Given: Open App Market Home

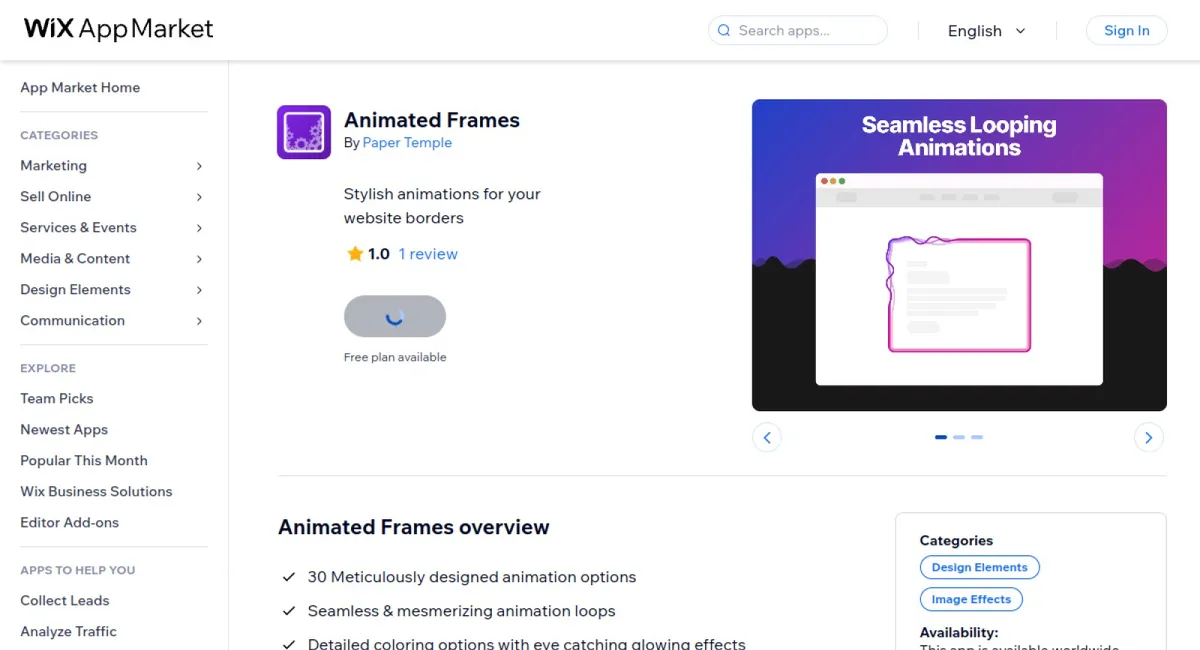Looking at the screenshot, I should 80,88.
